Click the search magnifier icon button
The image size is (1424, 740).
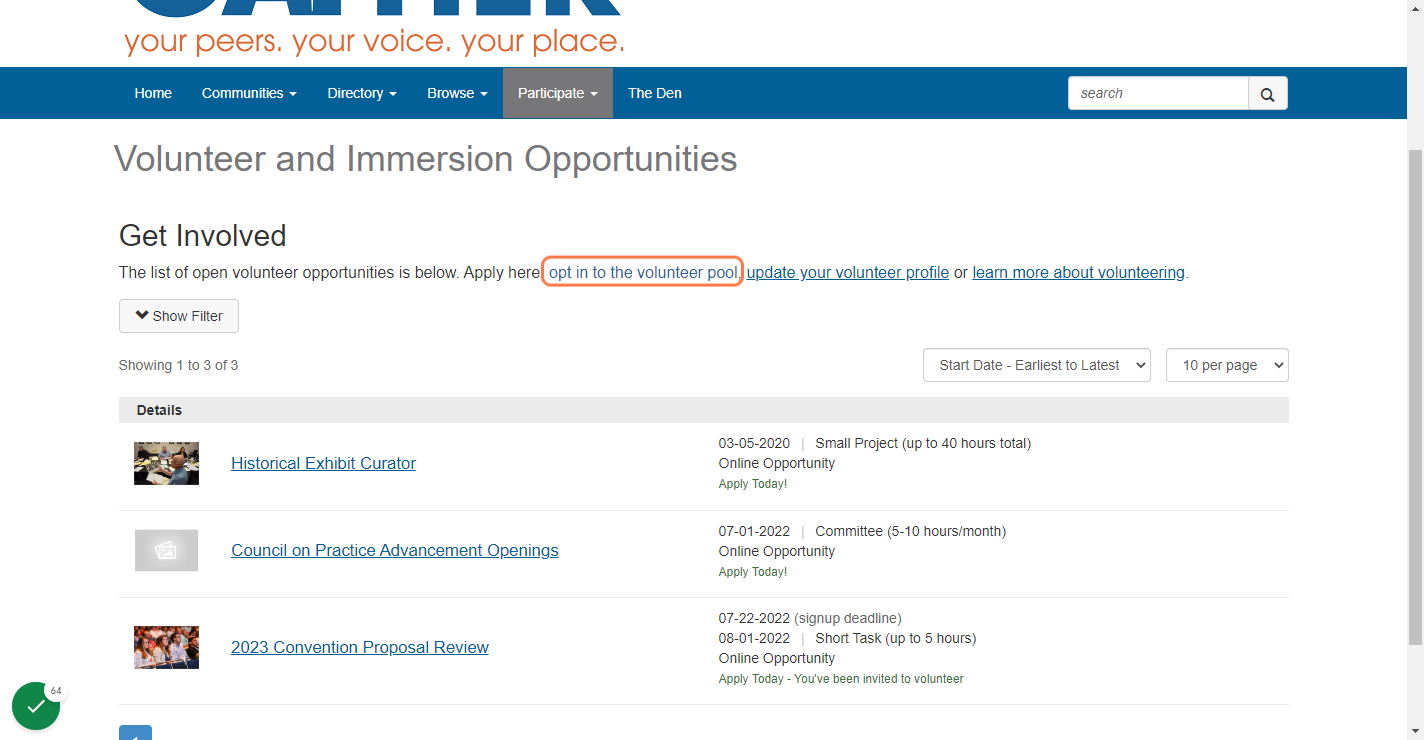(1267, 93)
